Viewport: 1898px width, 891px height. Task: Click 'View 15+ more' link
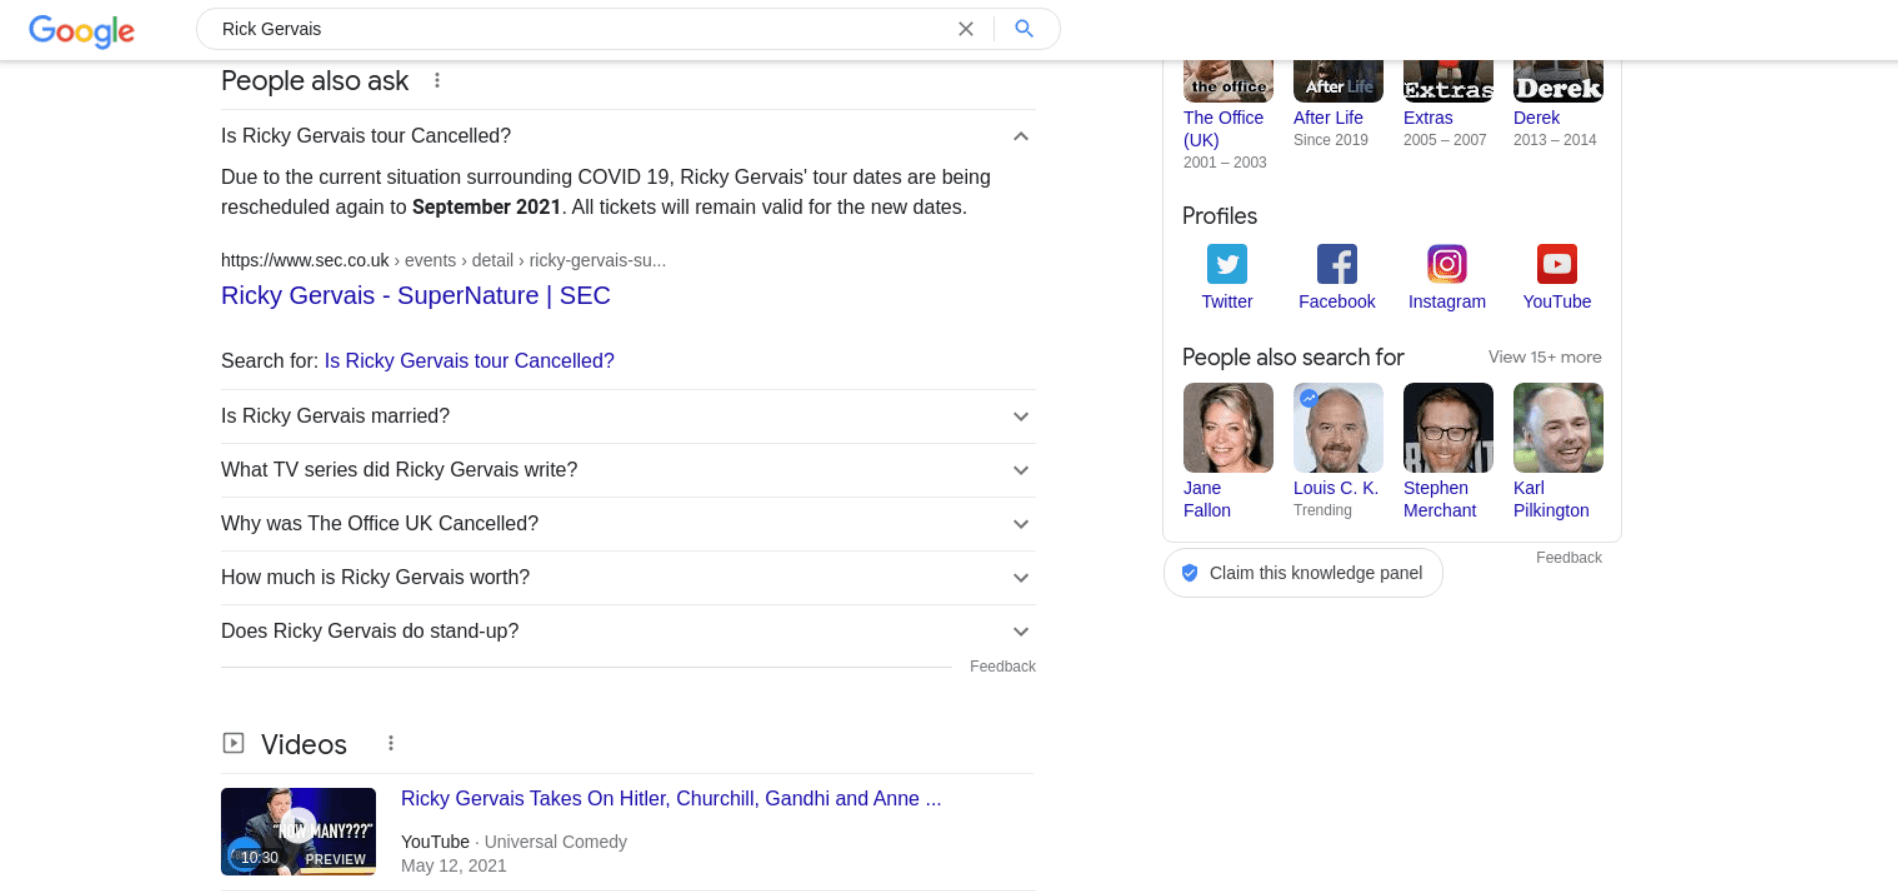(1544, 357)
